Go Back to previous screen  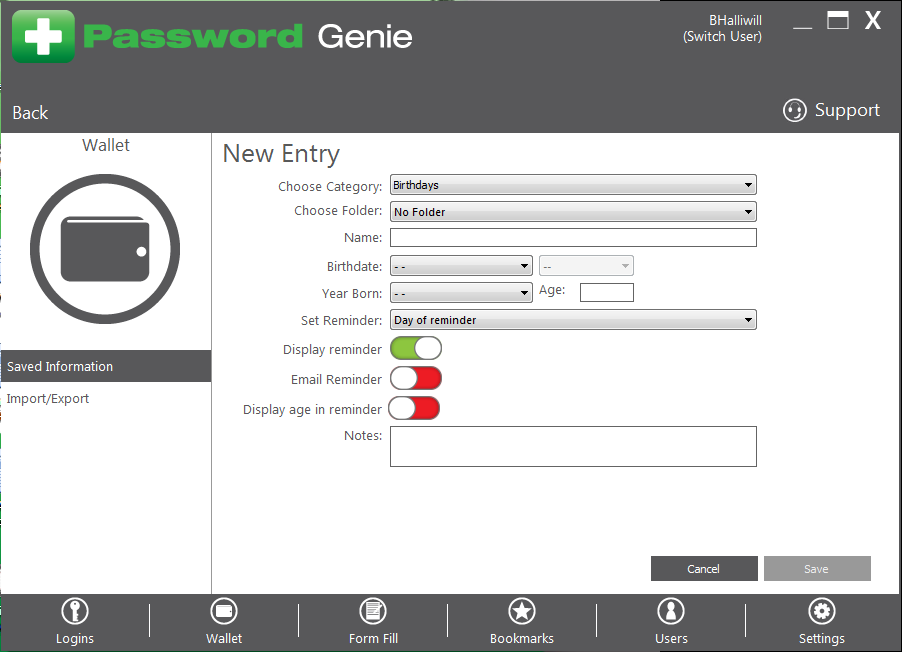pyautogui.click(x=30, y=113)
